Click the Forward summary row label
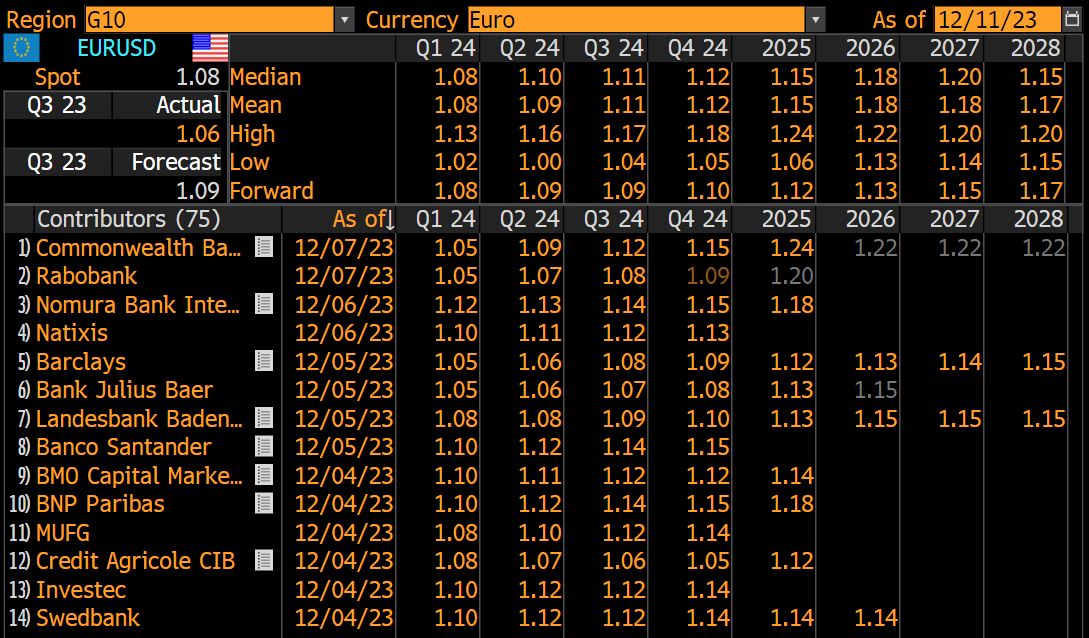Viewport: 1089px width, 638px height. click(272, 190)
